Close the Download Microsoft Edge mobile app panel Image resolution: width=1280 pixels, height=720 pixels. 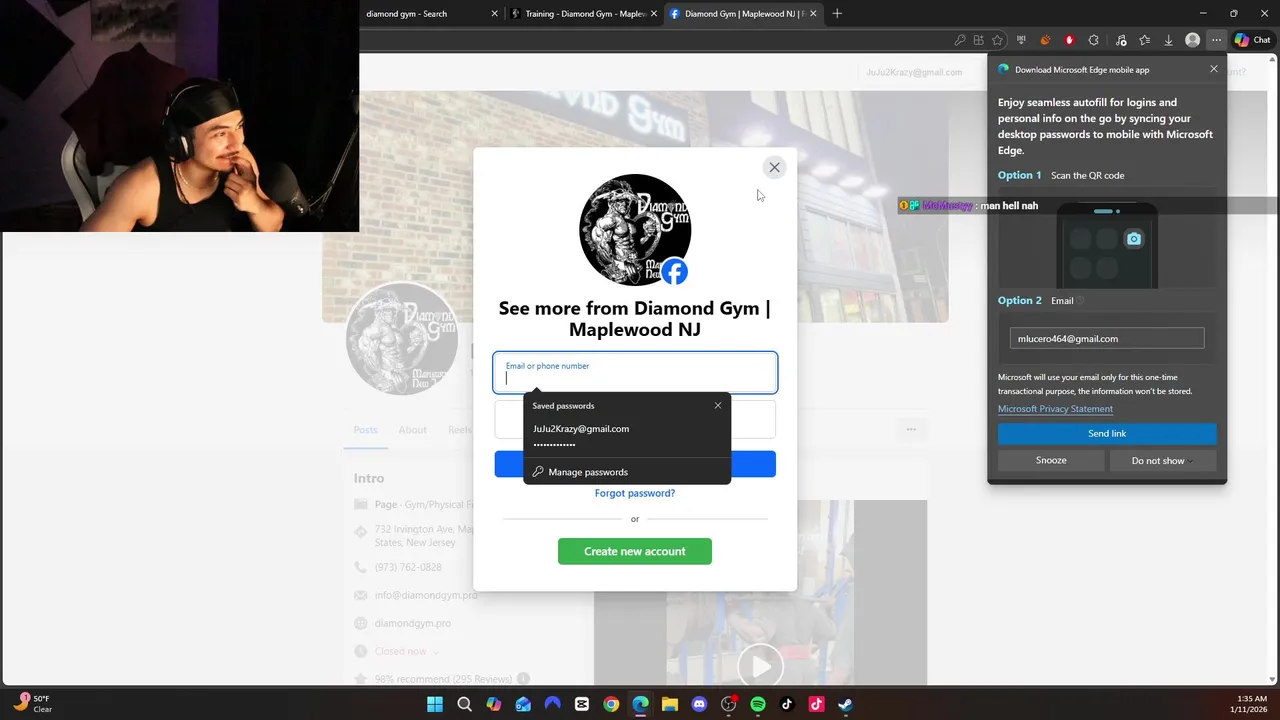tap(1214, 69)
